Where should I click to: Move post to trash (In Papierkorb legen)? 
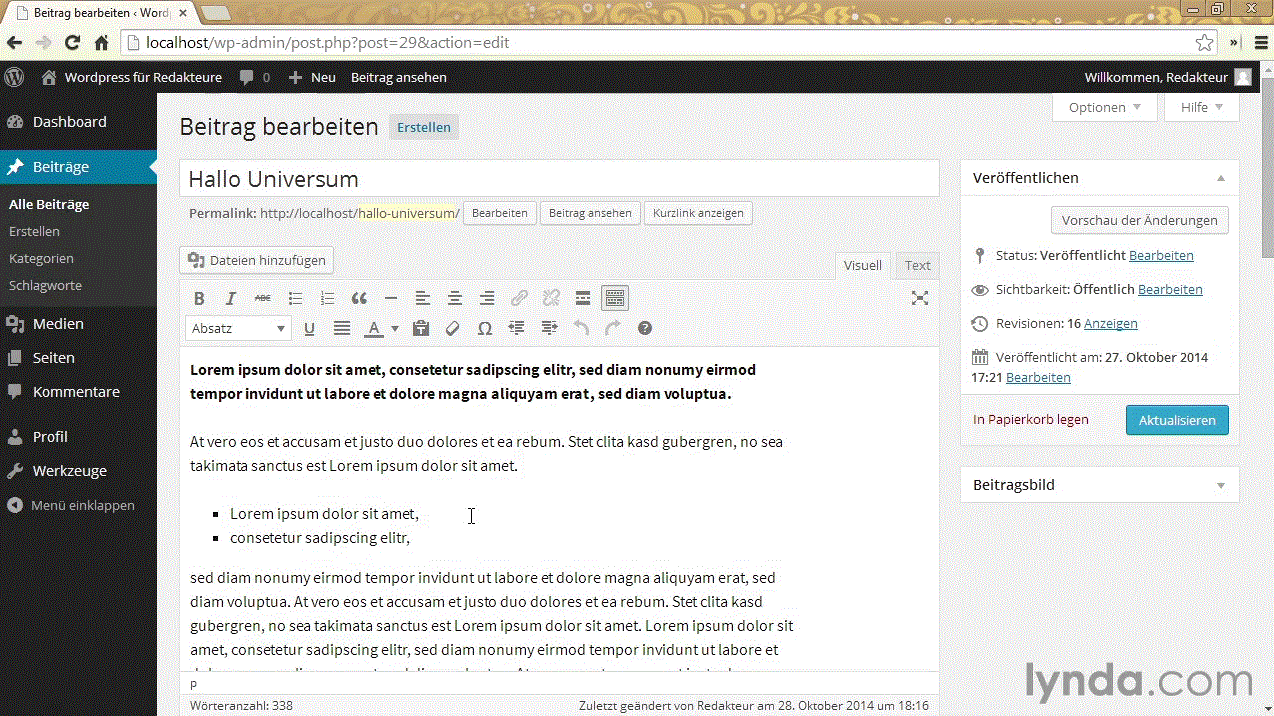click(x=1031, y=420)
